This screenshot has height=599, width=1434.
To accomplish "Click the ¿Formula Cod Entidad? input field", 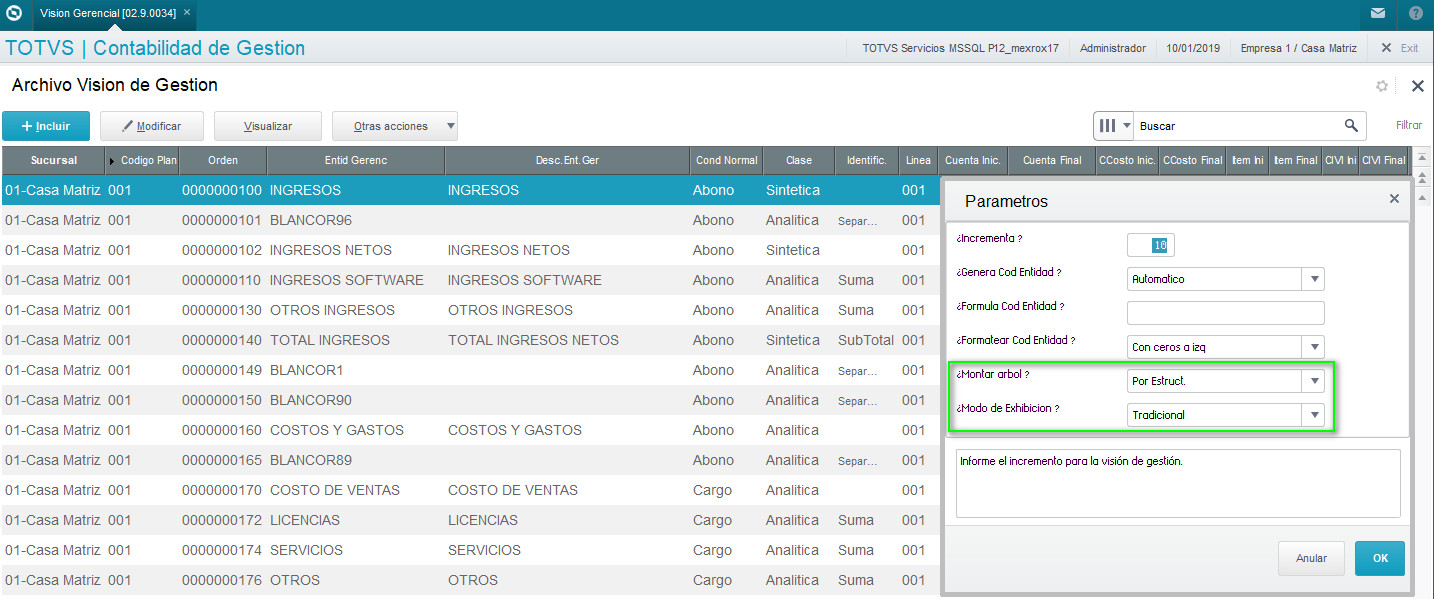I will point(1225,313).
